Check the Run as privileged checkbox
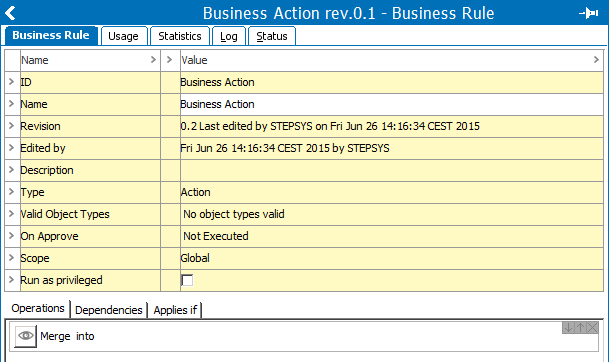The height and width of the screenshot is (362, 609). point(187,280)
